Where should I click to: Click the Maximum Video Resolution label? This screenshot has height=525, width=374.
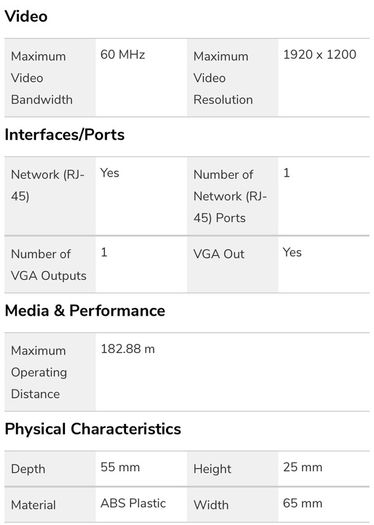[x=223, y=78]
